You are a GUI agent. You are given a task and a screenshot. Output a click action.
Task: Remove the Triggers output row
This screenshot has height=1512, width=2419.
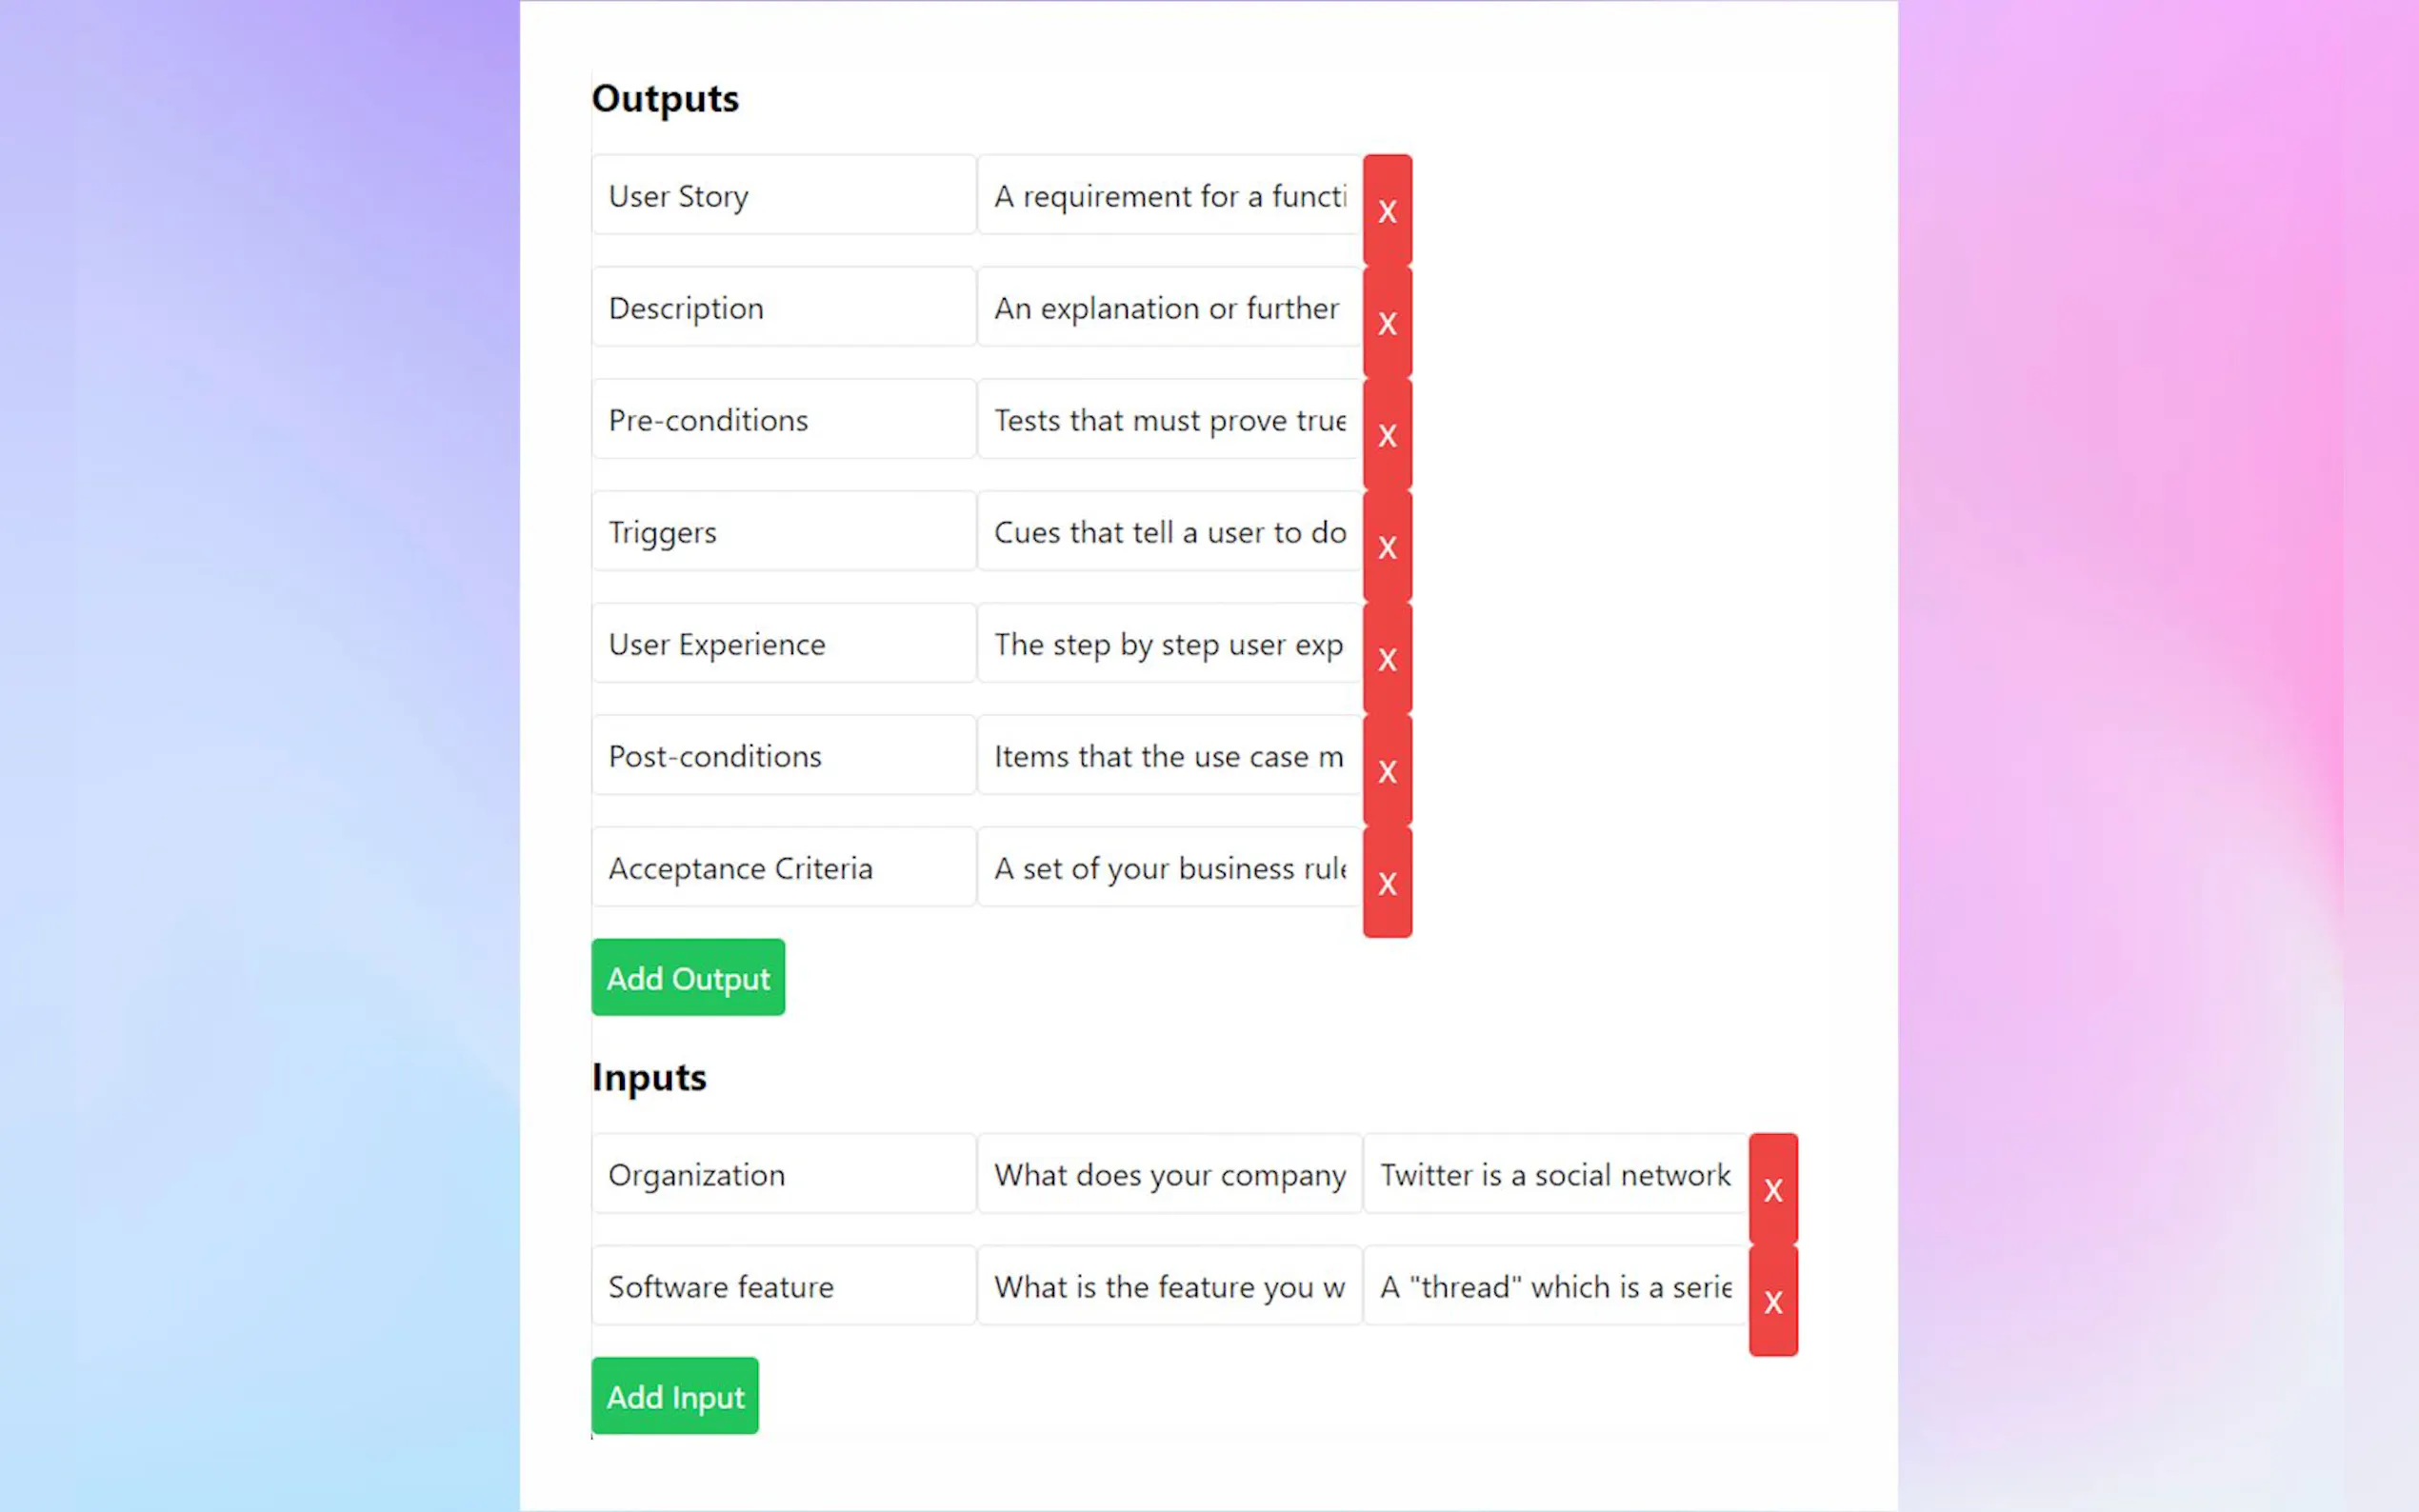click(1387, 546)
